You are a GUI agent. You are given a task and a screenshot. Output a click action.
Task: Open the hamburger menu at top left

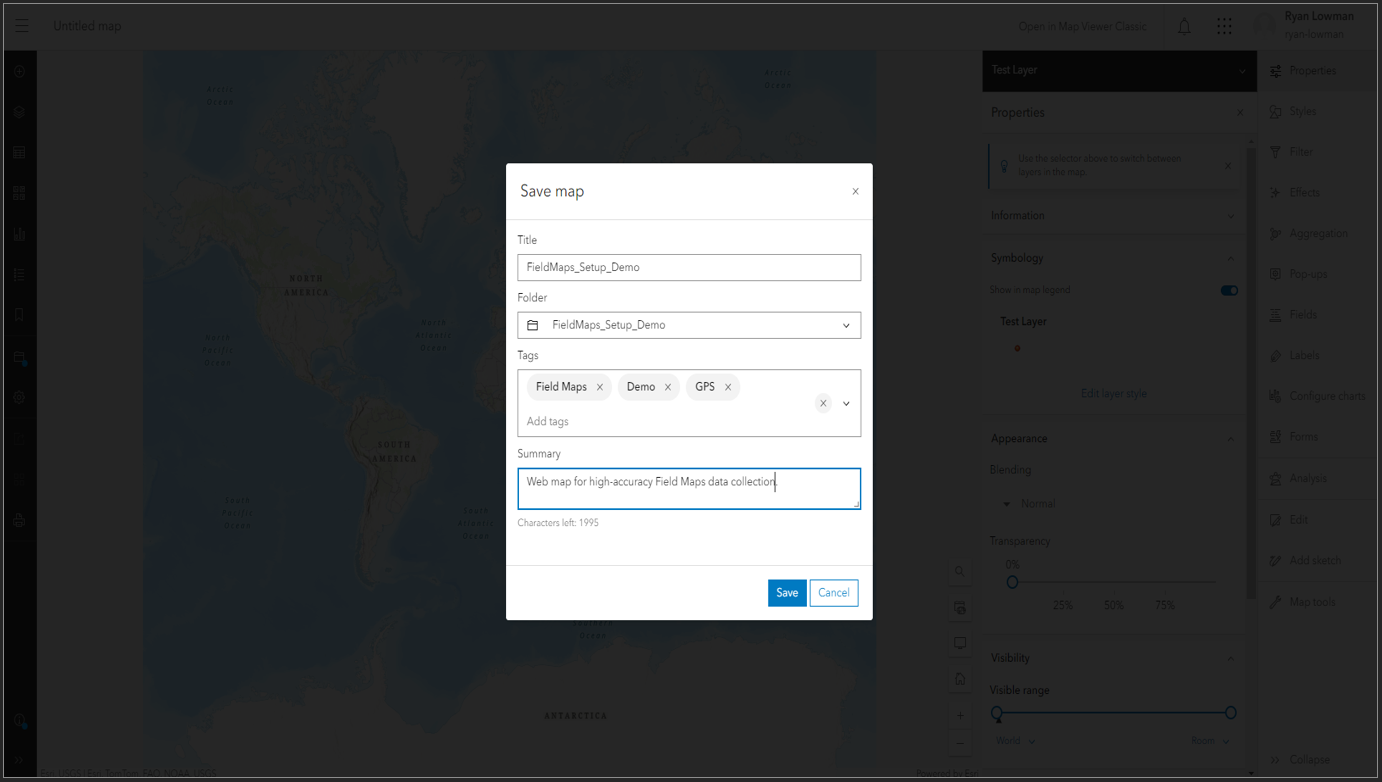pos(20,25)
